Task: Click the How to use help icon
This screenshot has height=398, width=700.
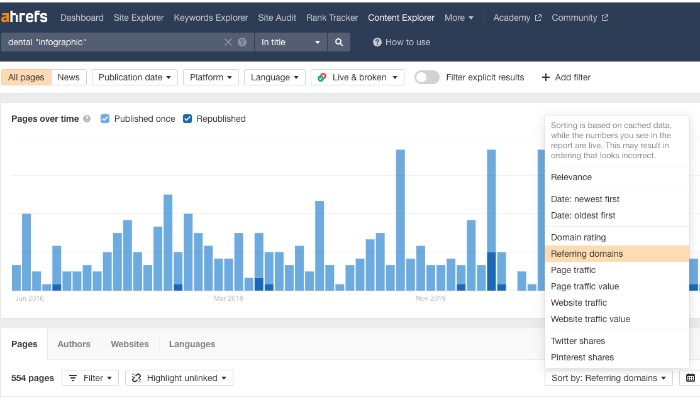Action: click(x=377, y=42)
